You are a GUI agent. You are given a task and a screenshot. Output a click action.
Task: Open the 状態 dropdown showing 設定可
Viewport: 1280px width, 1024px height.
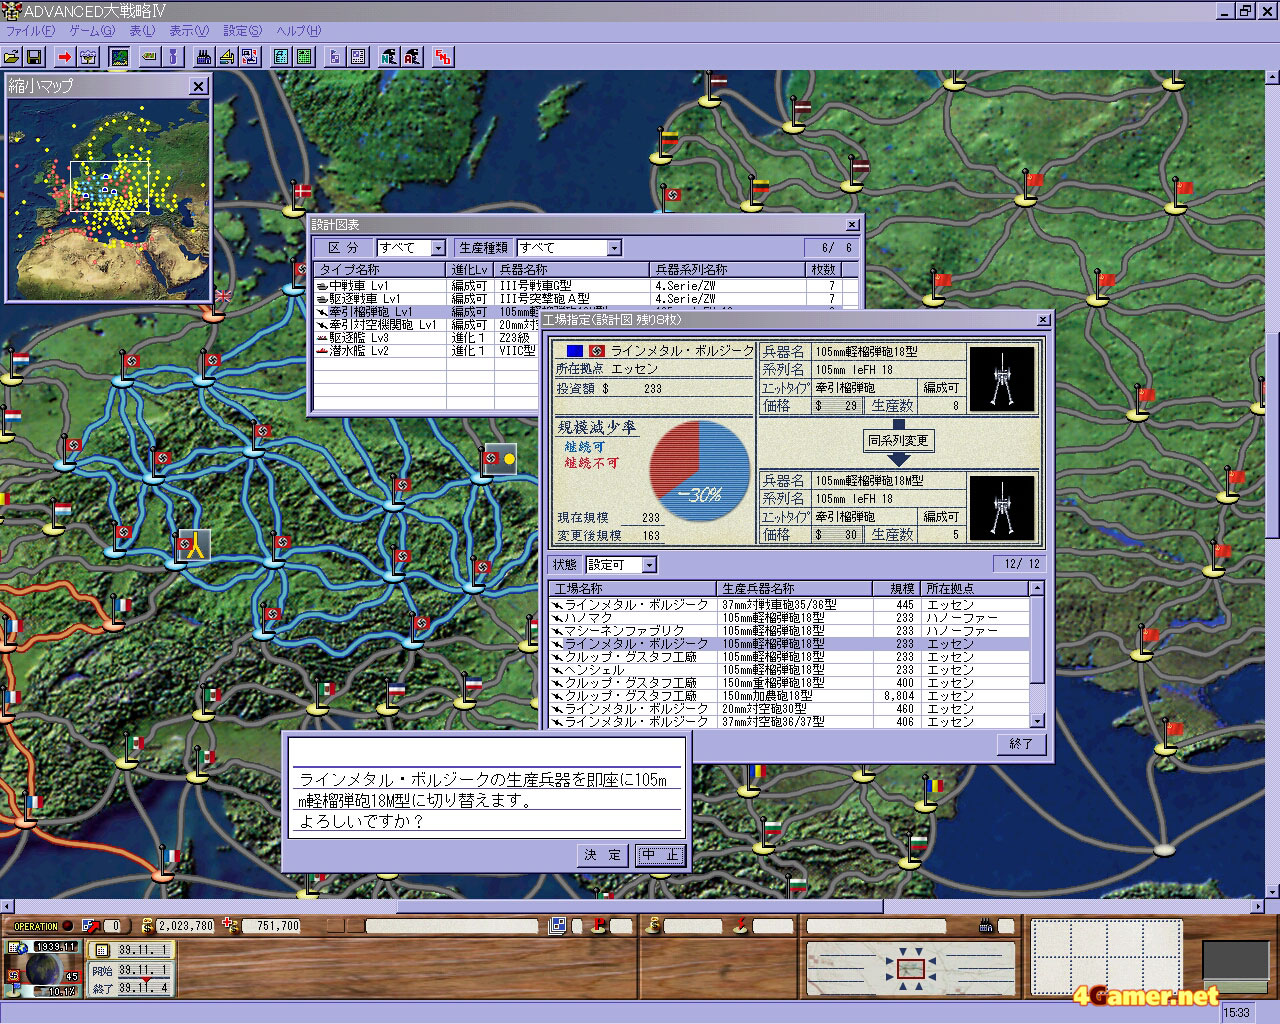620,565
